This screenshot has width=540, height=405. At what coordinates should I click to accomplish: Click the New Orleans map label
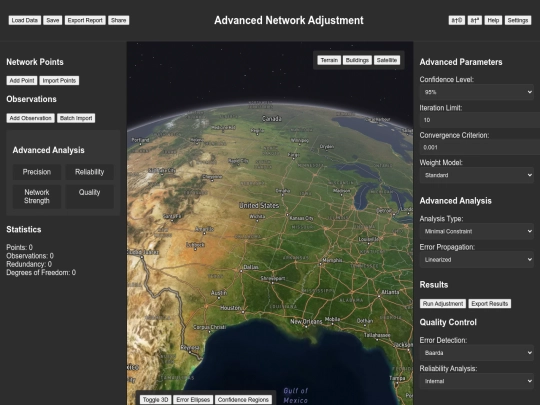[x=306, y=321]
